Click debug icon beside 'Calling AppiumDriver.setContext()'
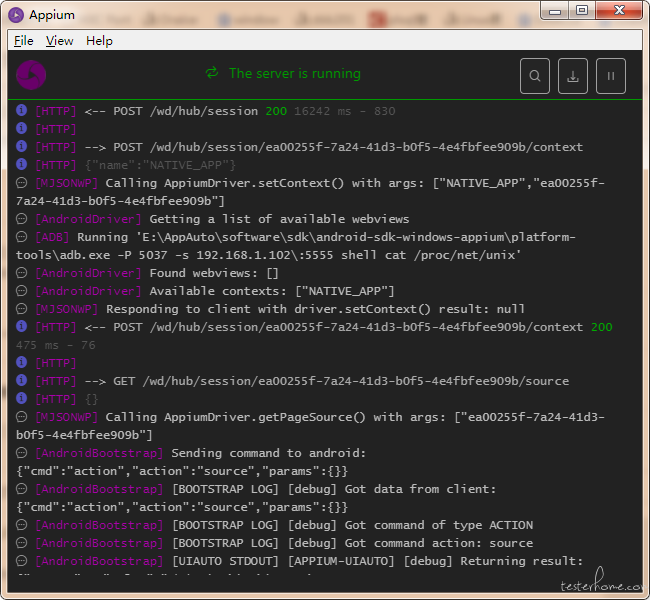The height and width of the screenshot is (600, 650). point(22,182)
